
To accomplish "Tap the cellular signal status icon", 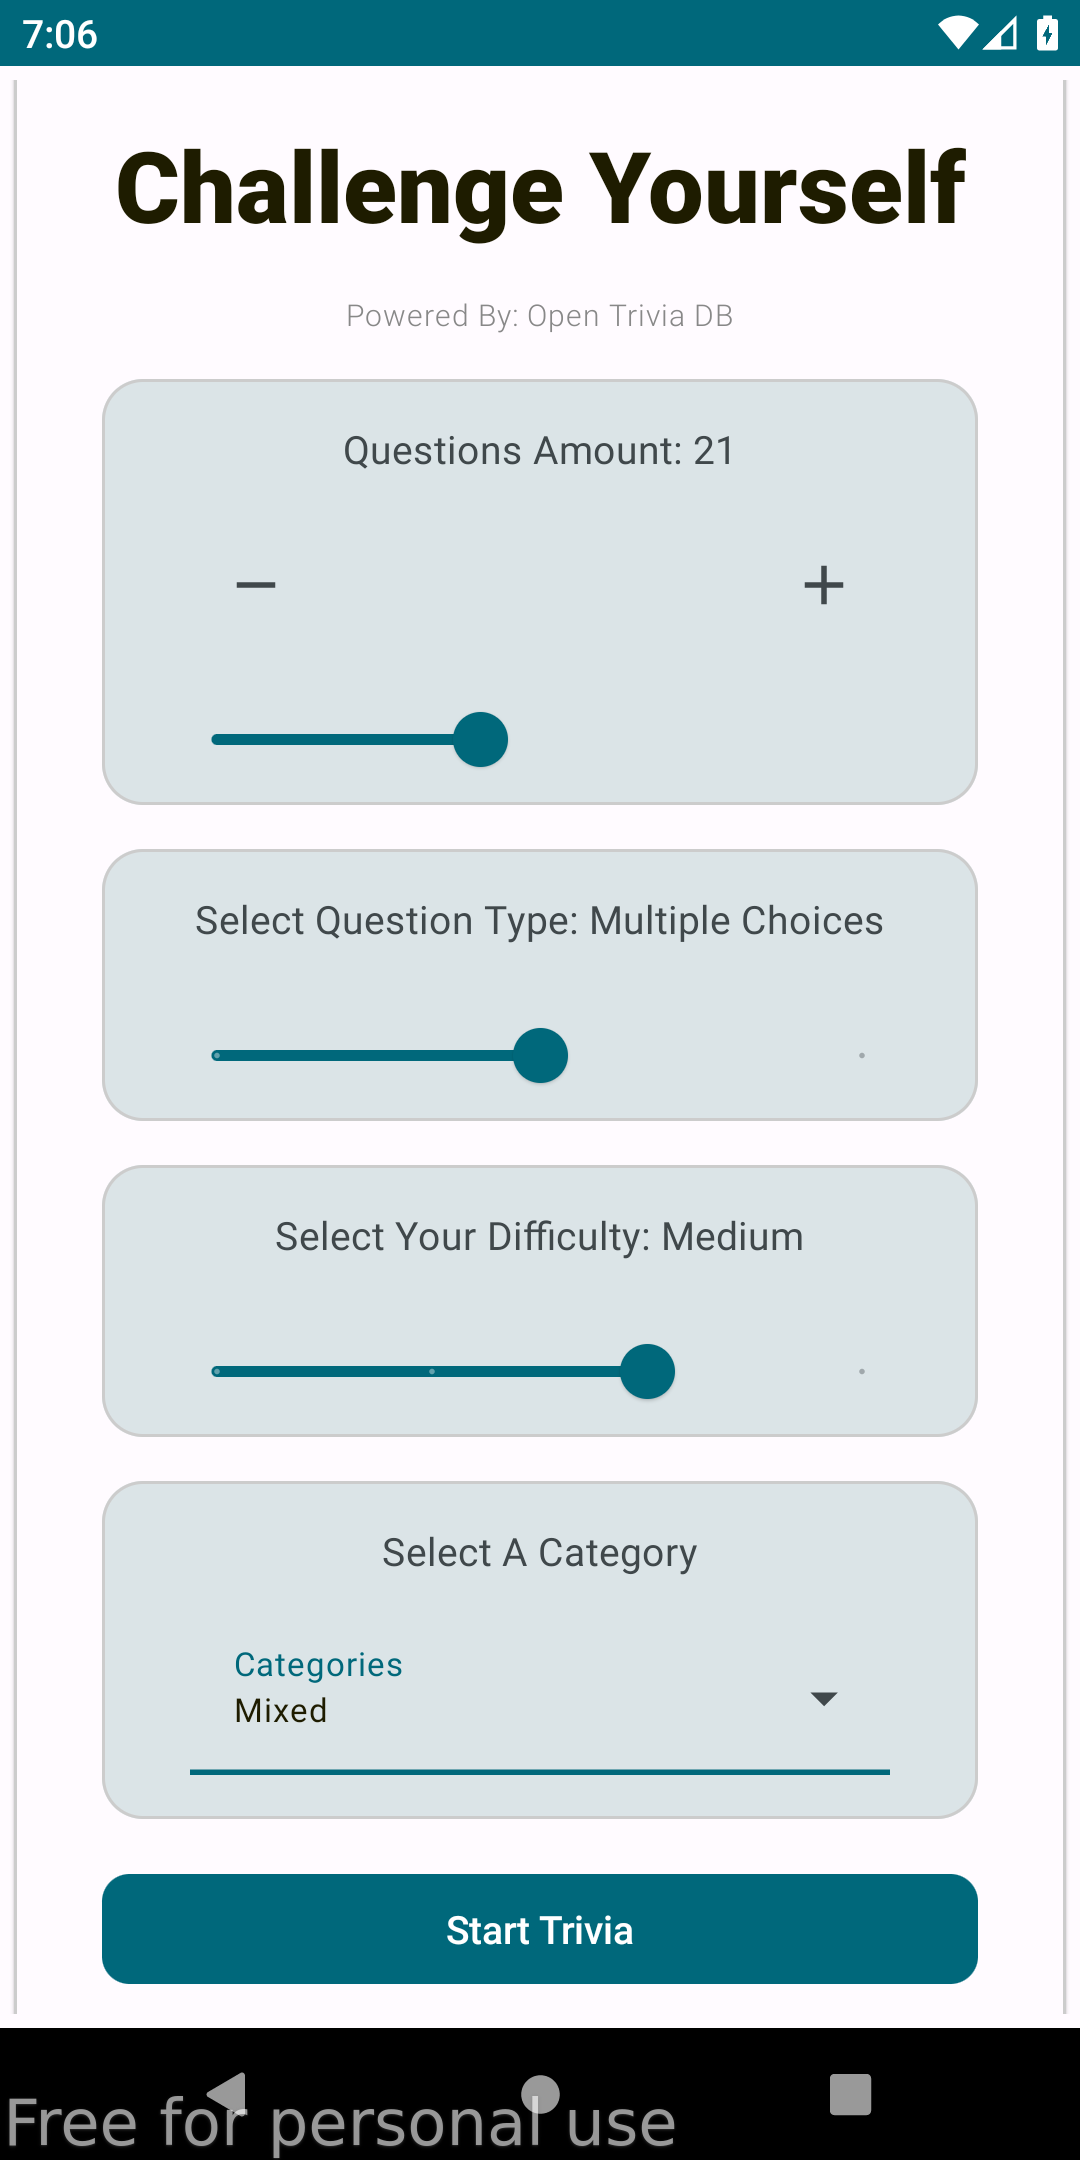I will pyautogui.click(x=1001, y=34).
